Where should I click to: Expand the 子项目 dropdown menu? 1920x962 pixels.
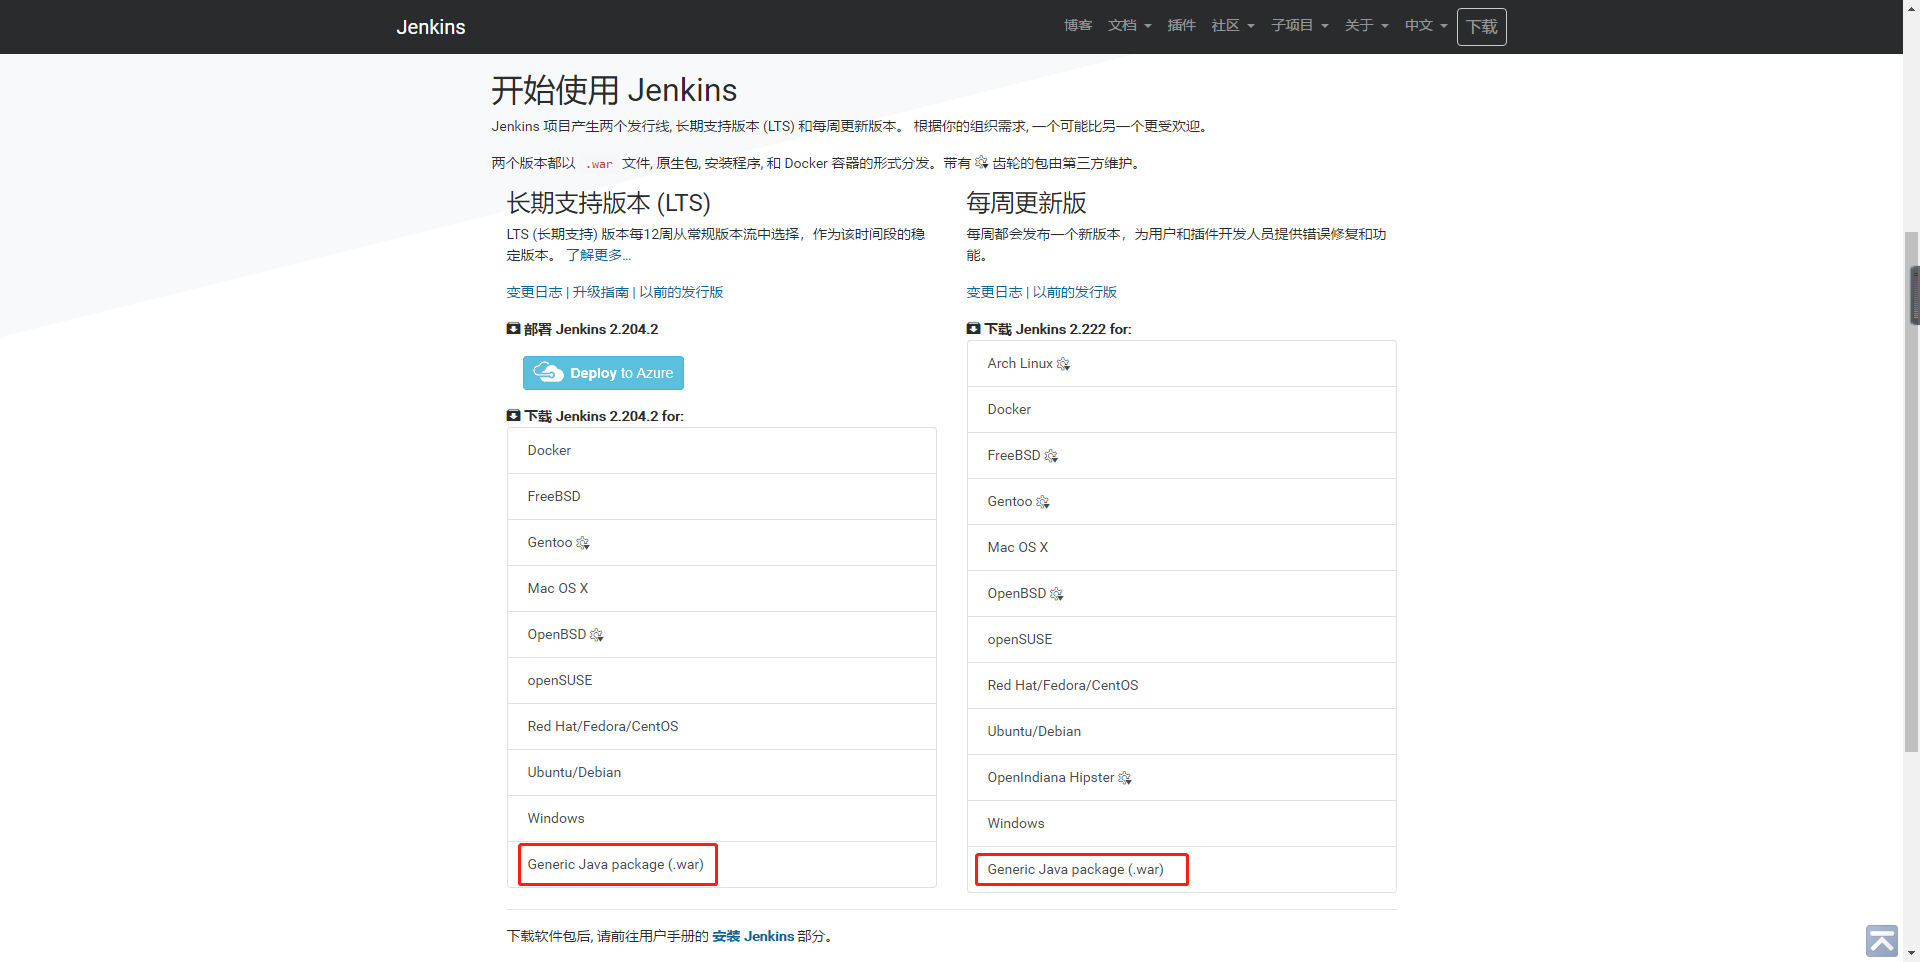[1300, 26]
